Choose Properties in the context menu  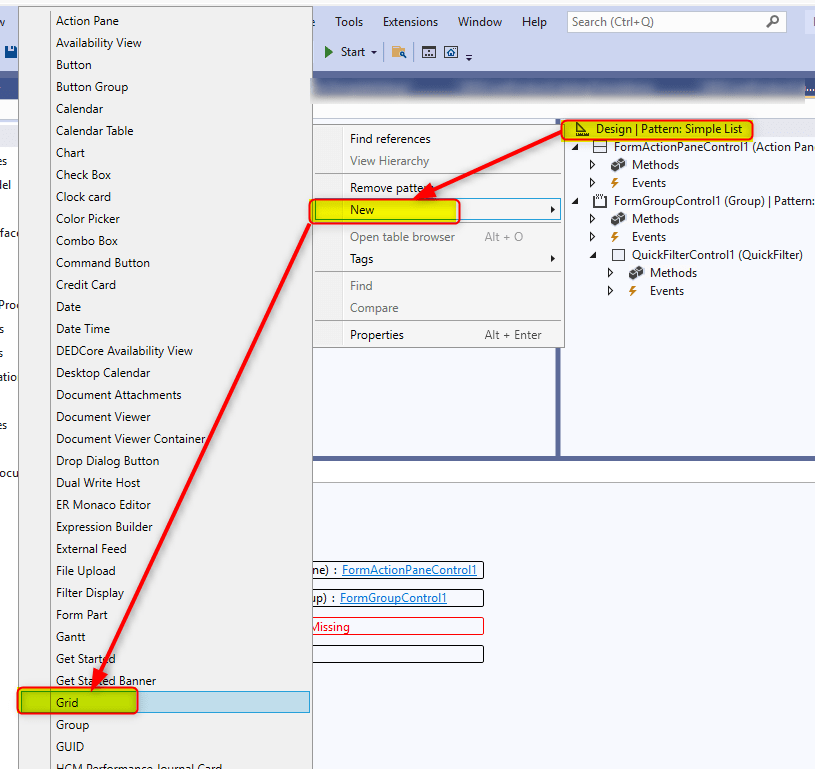pyautogui.click(x=377, y=335)
